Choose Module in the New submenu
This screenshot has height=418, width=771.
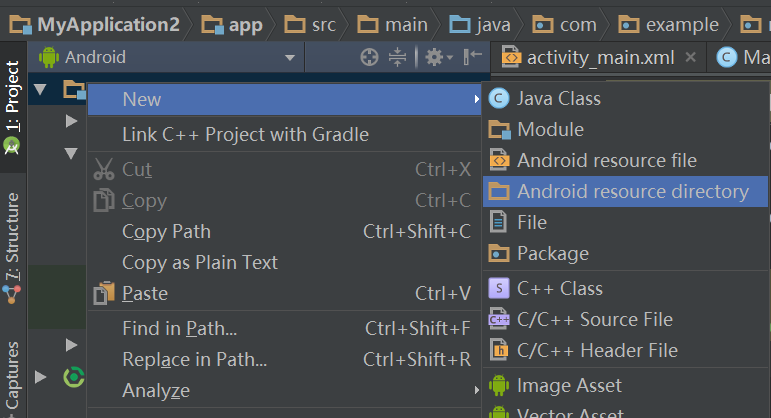[549, 129]
